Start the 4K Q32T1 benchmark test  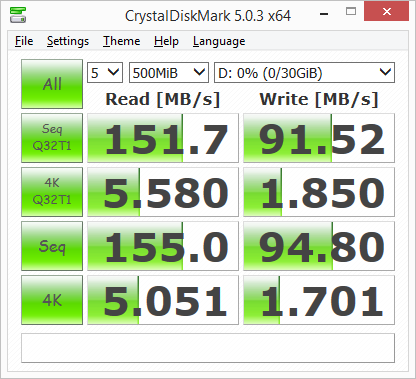click(52, 192)
